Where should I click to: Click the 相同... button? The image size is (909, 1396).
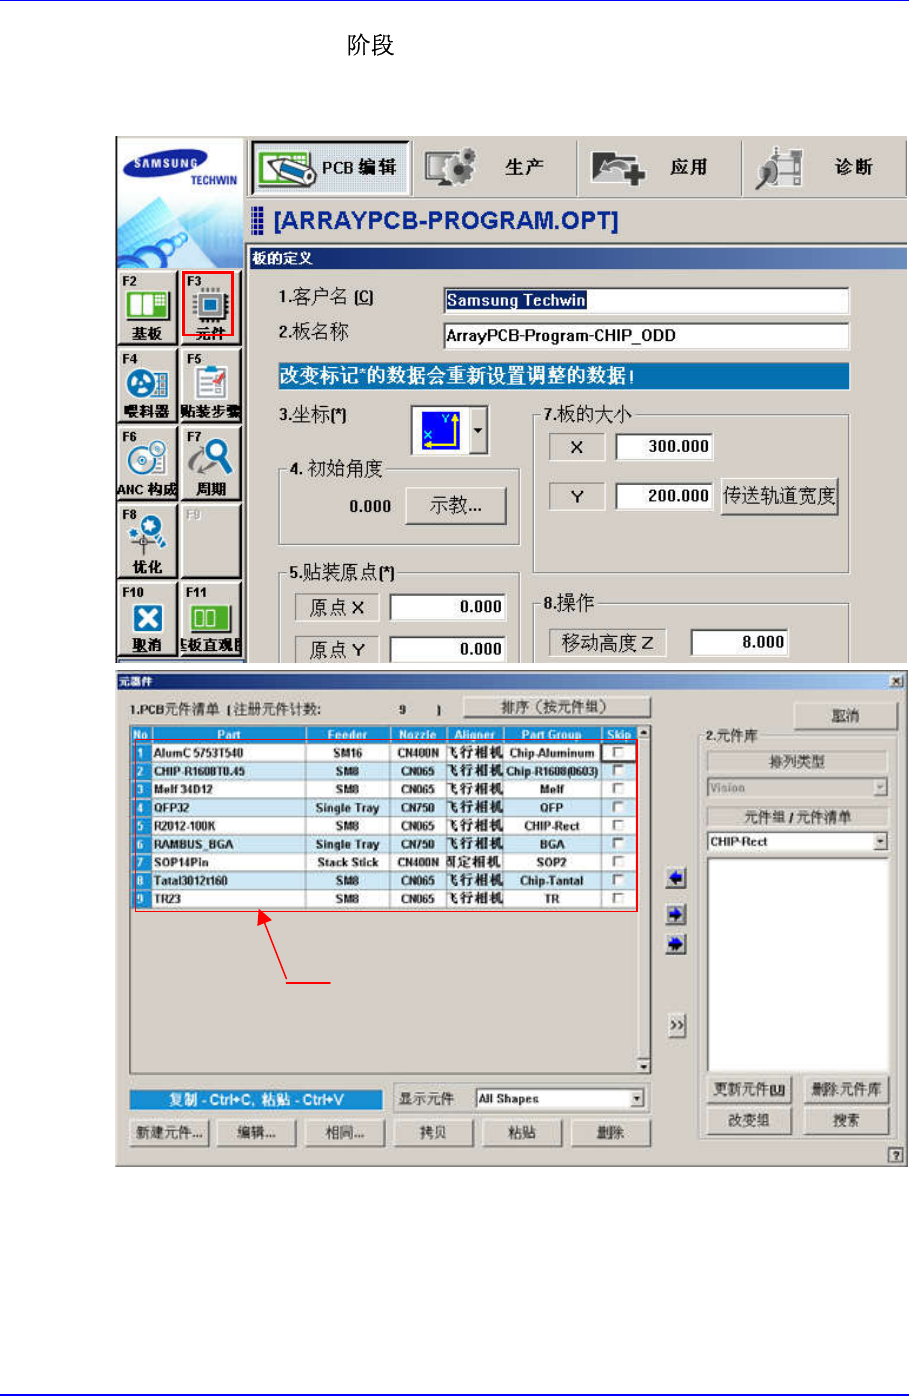[x=345, y=1133]
